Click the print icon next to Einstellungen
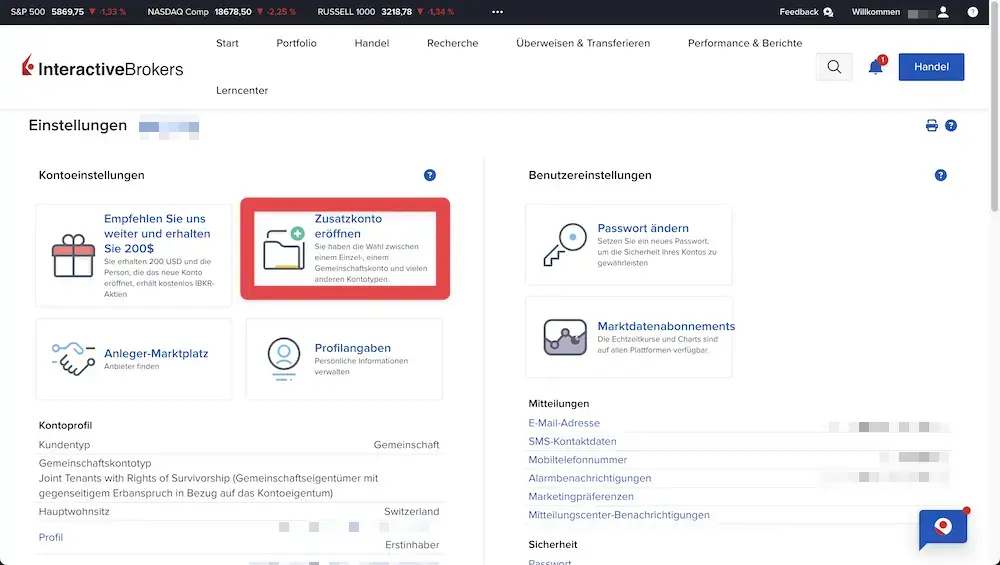Screen dimensions: 1000x565 pyautogui.click(x=932, y=126)
